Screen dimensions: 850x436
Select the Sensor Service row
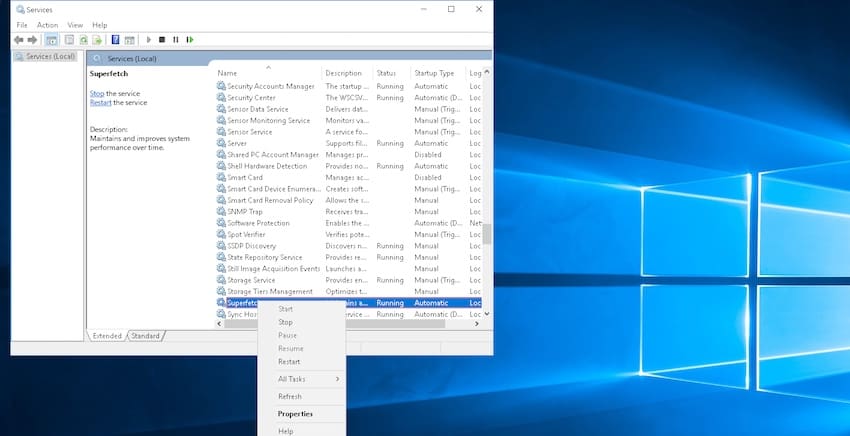coord(349,132)
